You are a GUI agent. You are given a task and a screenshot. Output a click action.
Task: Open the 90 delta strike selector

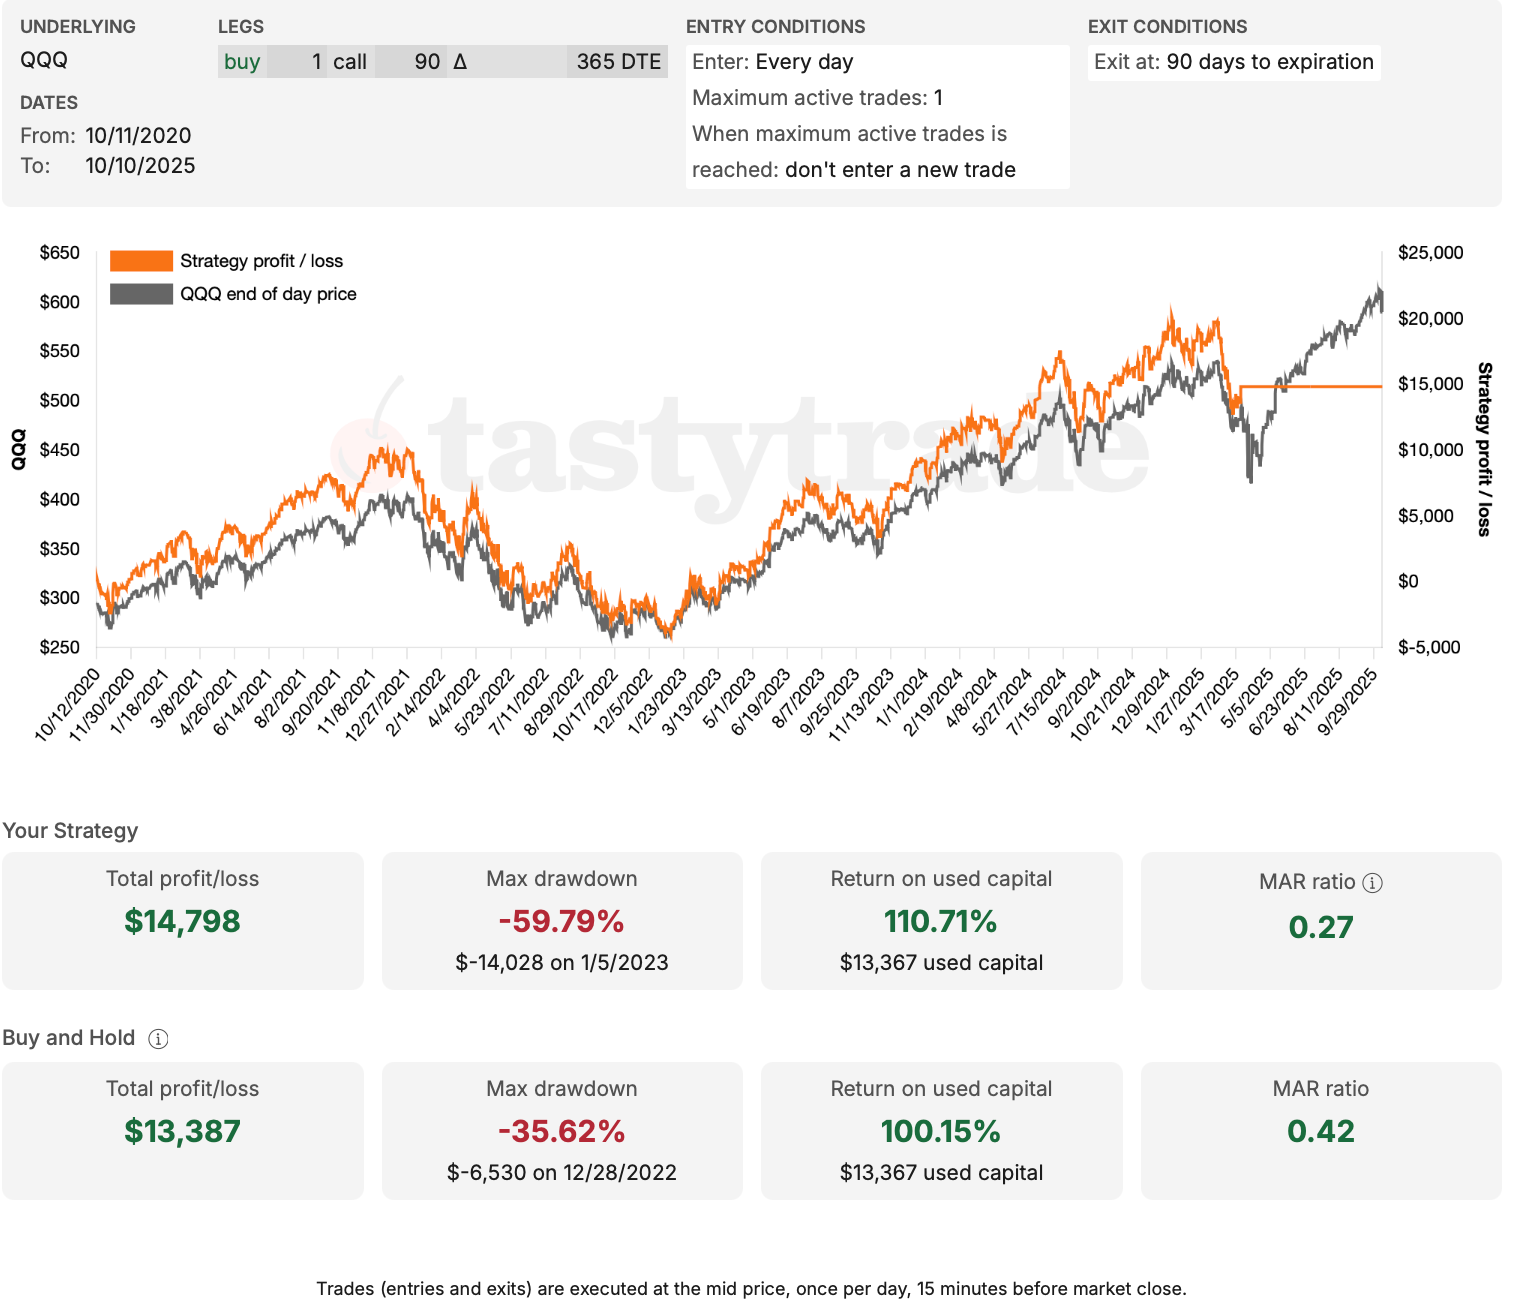tap(428, 61)
